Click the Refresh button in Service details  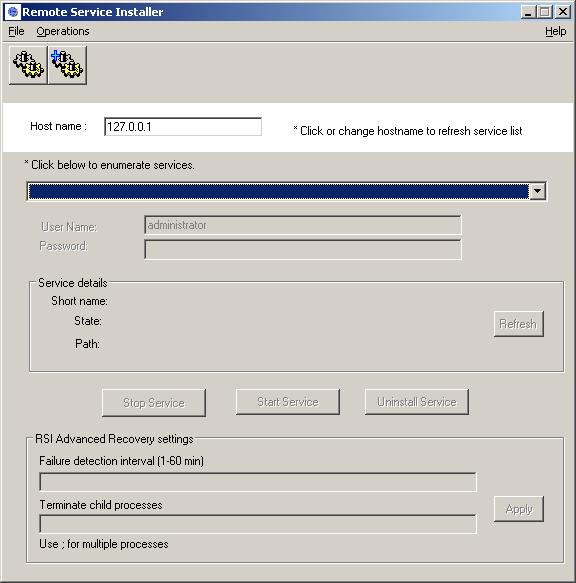[x=518, y=324]
